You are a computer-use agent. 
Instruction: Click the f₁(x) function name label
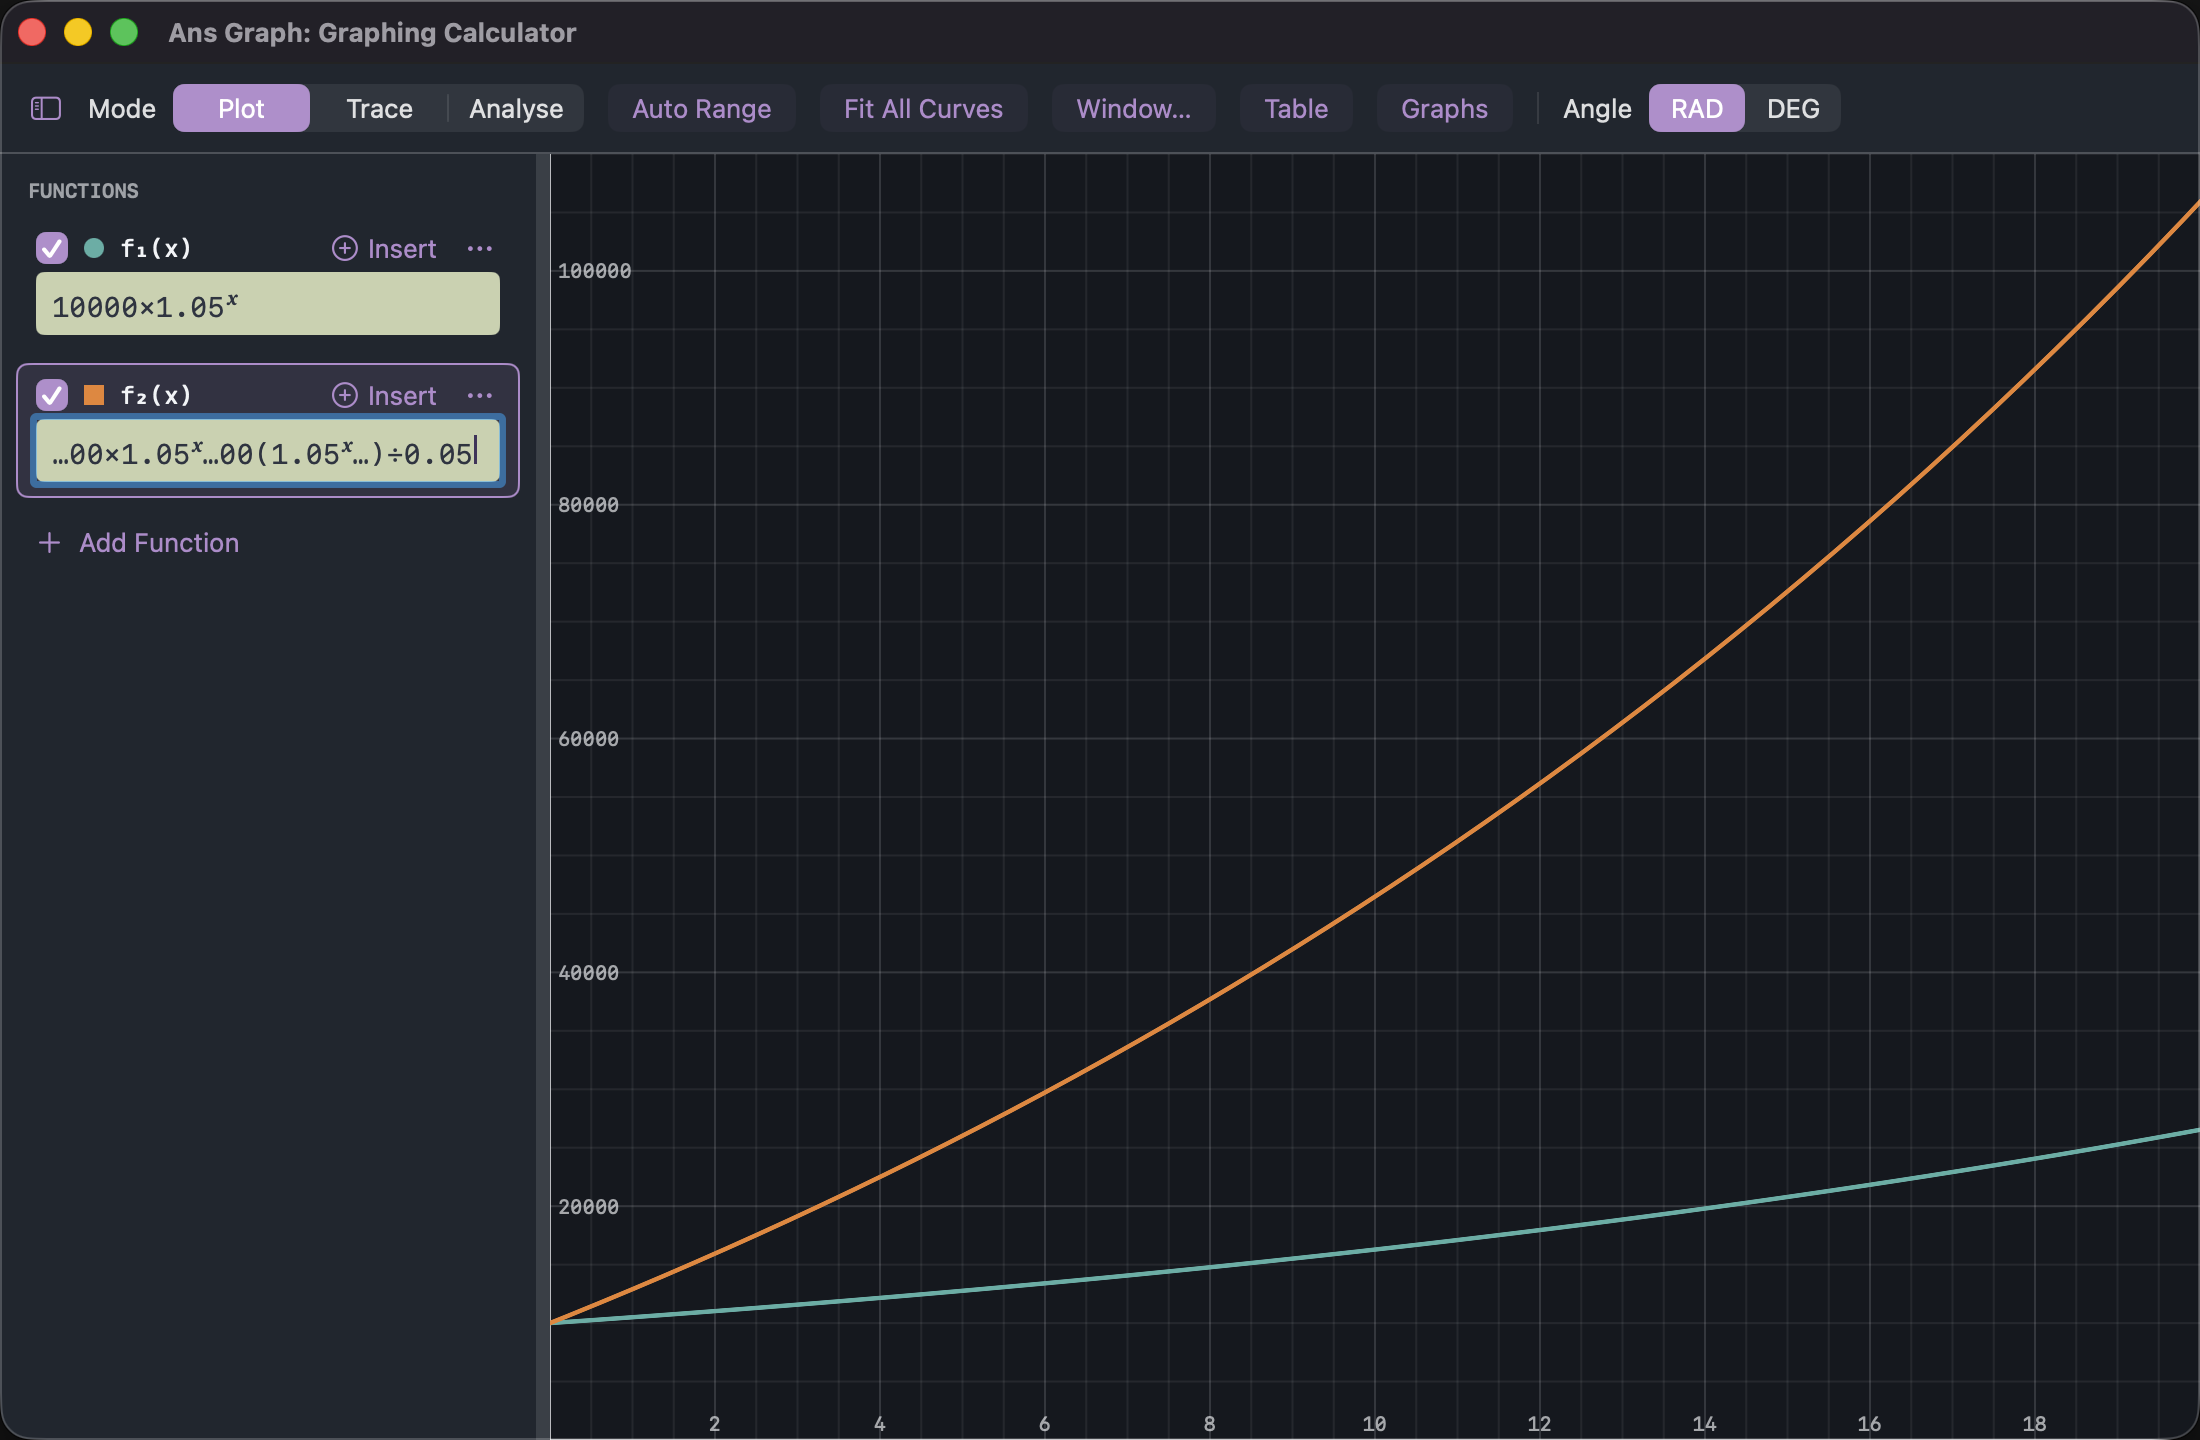point(156,248)
